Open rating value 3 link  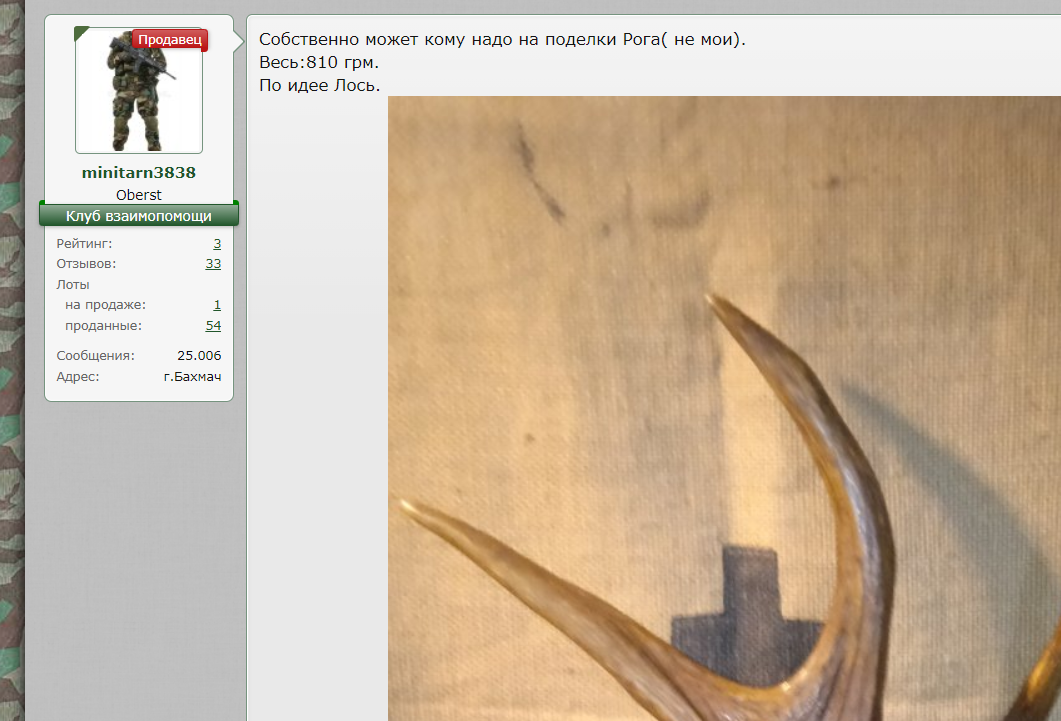pos(217,244)
